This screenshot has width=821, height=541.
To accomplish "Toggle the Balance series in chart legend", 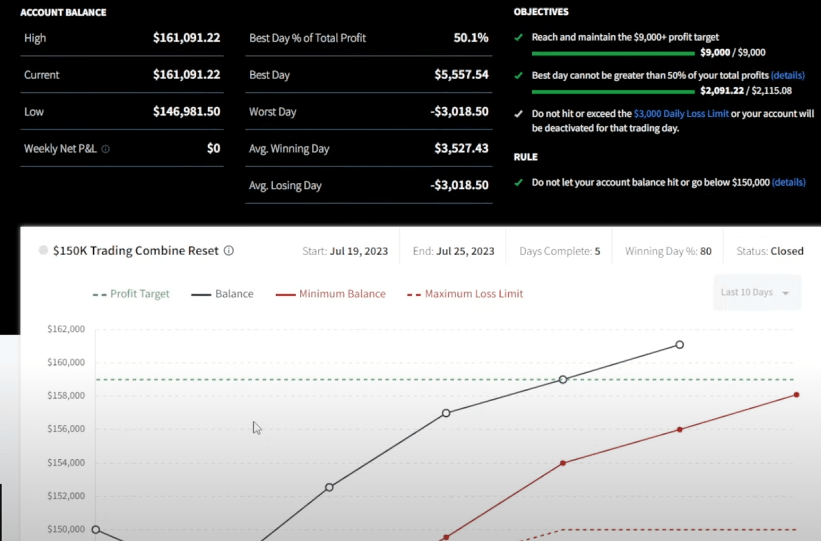I will pos(221,294).
